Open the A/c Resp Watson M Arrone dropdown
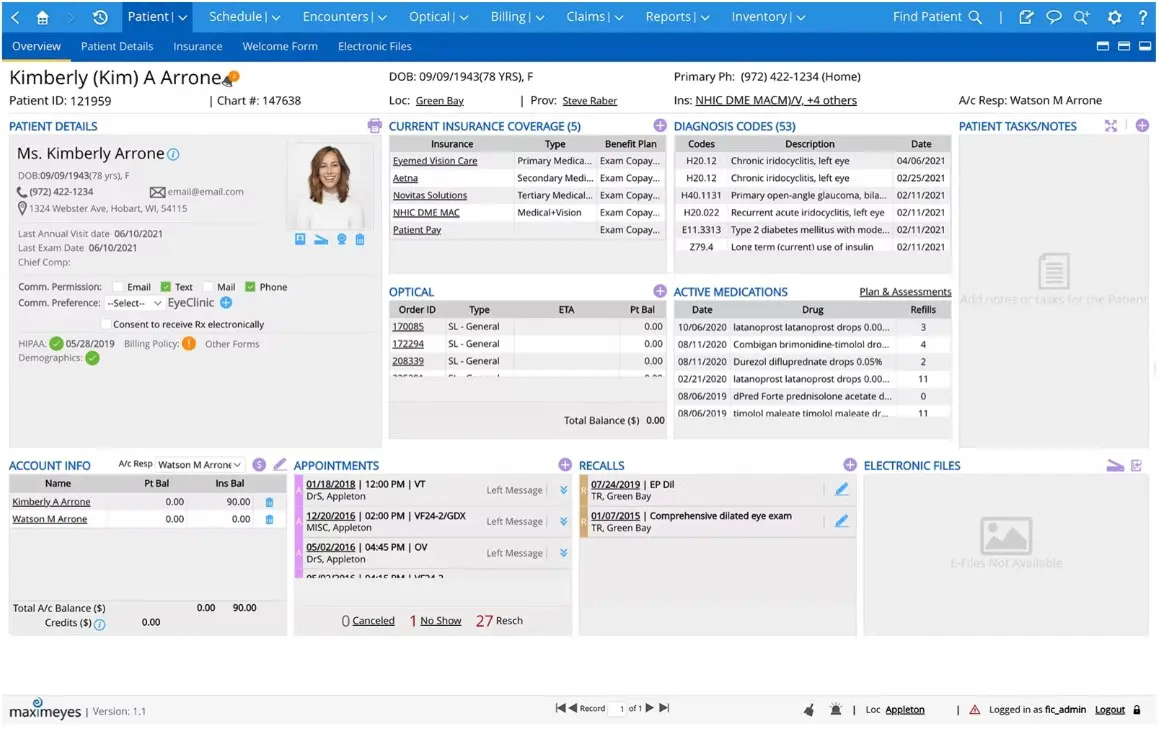1159x729 pixels. click(199, 464)
